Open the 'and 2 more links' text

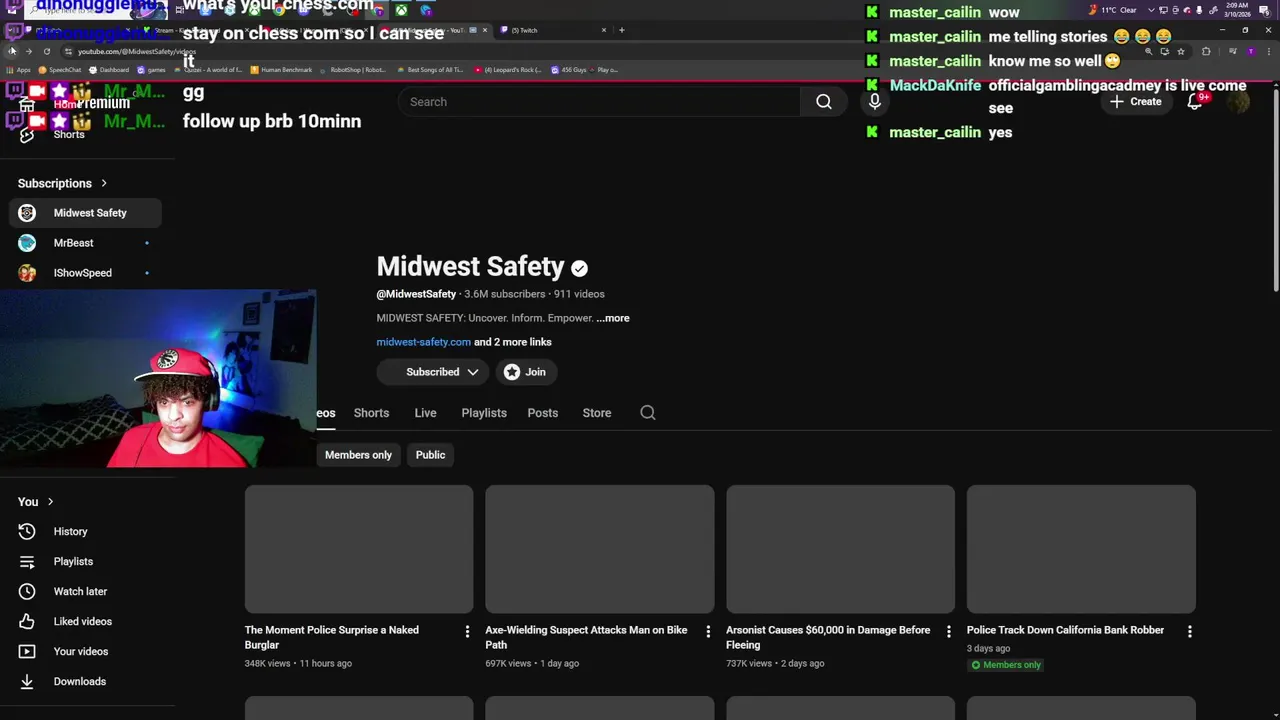[x=513, y=342]
